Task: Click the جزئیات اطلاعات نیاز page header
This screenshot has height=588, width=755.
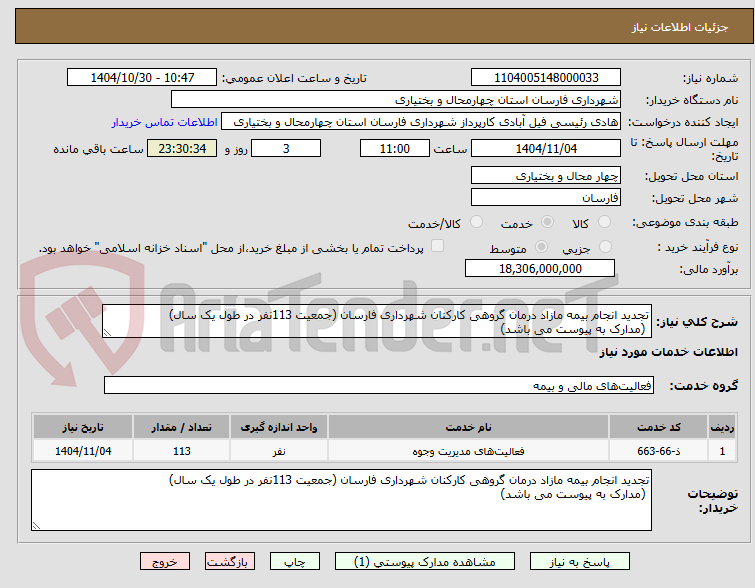Action: [680, 27]
